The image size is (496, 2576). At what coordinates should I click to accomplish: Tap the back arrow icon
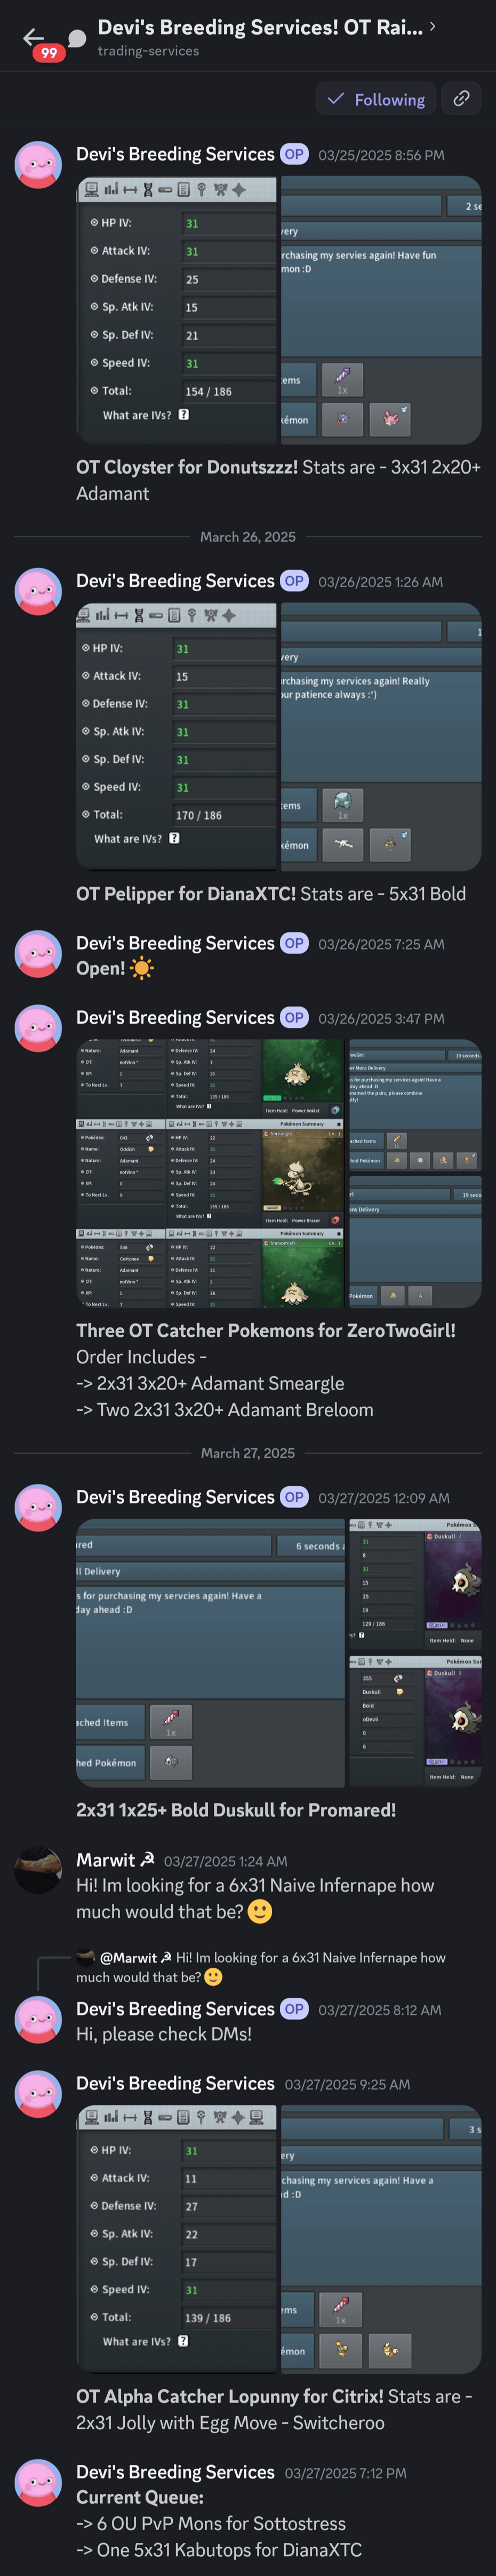click(x=32, y=38)
